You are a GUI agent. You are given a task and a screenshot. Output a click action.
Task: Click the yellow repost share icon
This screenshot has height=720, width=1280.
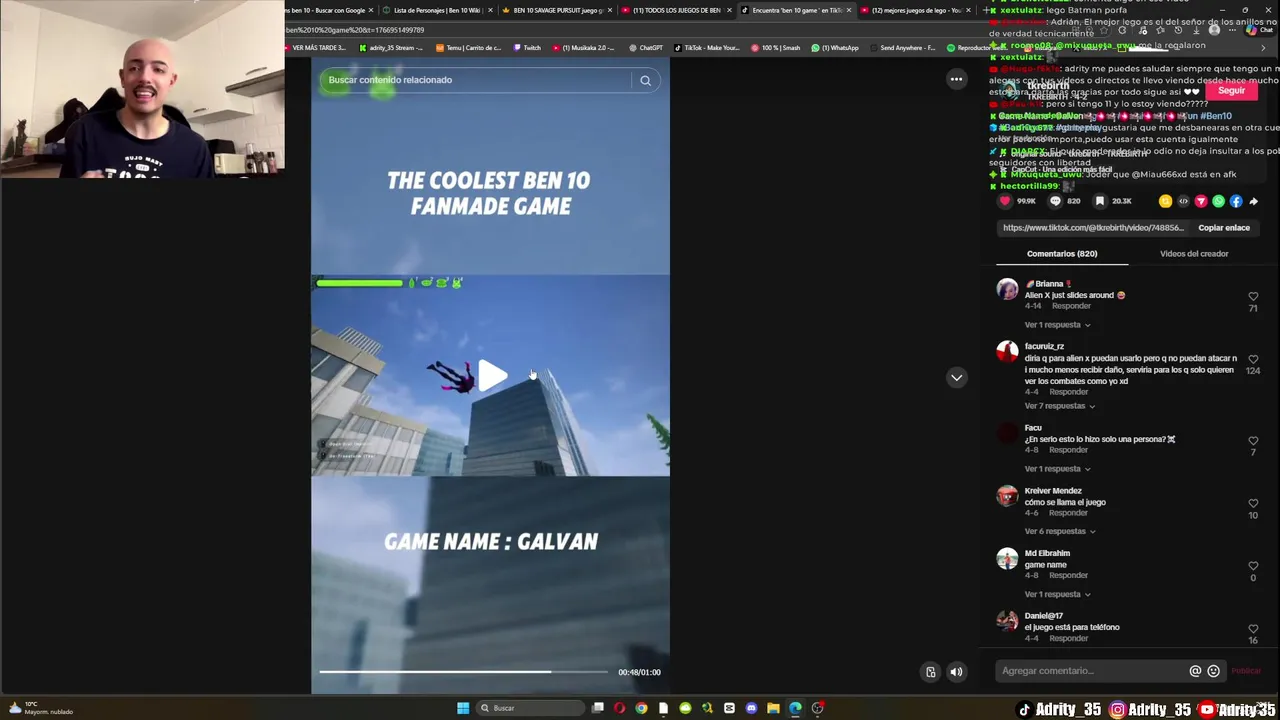1165,201
